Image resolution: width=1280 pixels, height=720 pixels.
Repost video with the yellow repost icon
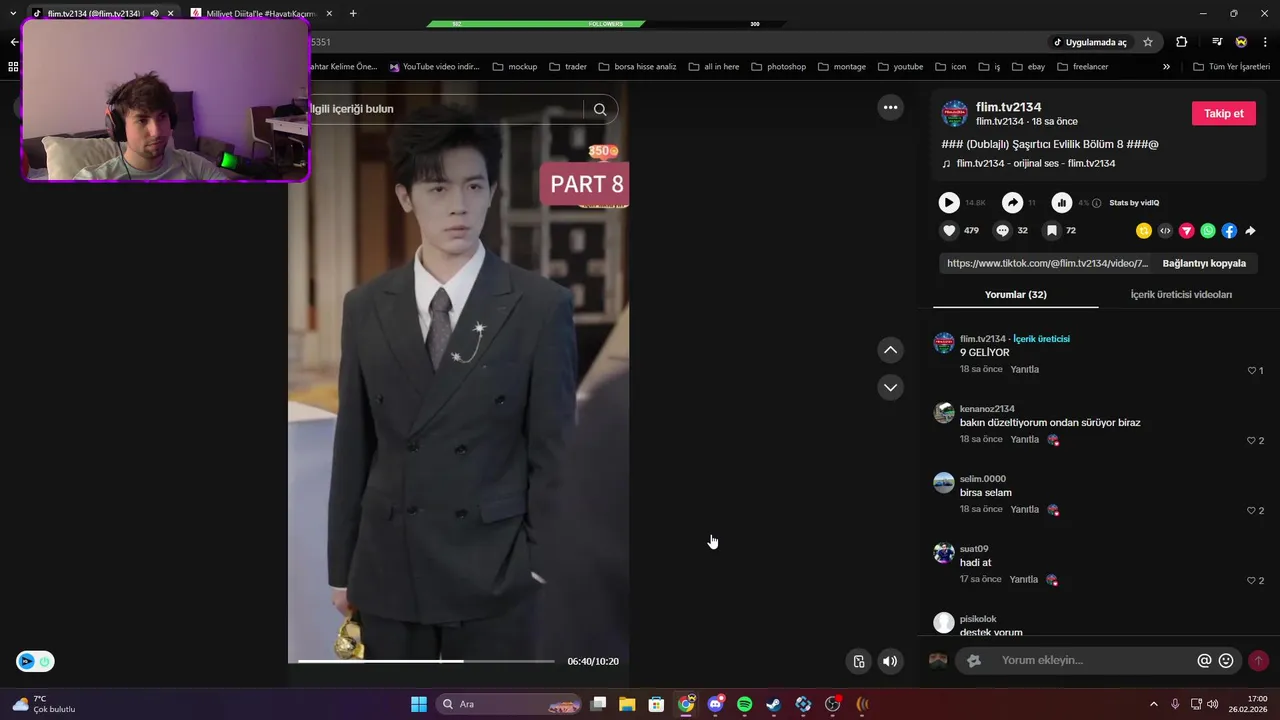[x=1144, y=231]
